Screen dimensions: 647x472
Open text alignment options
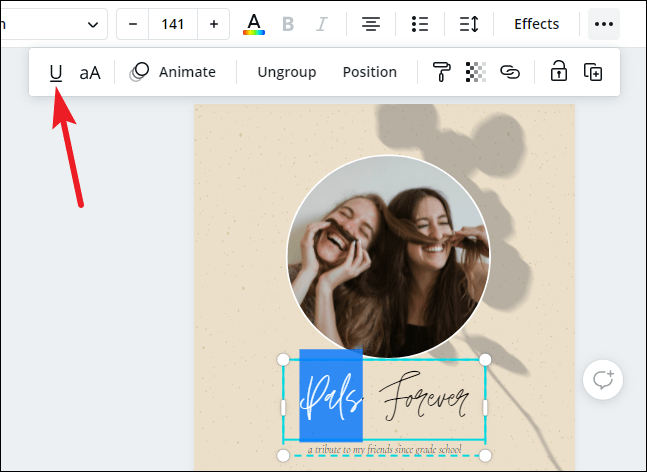[x=370, y=24]
